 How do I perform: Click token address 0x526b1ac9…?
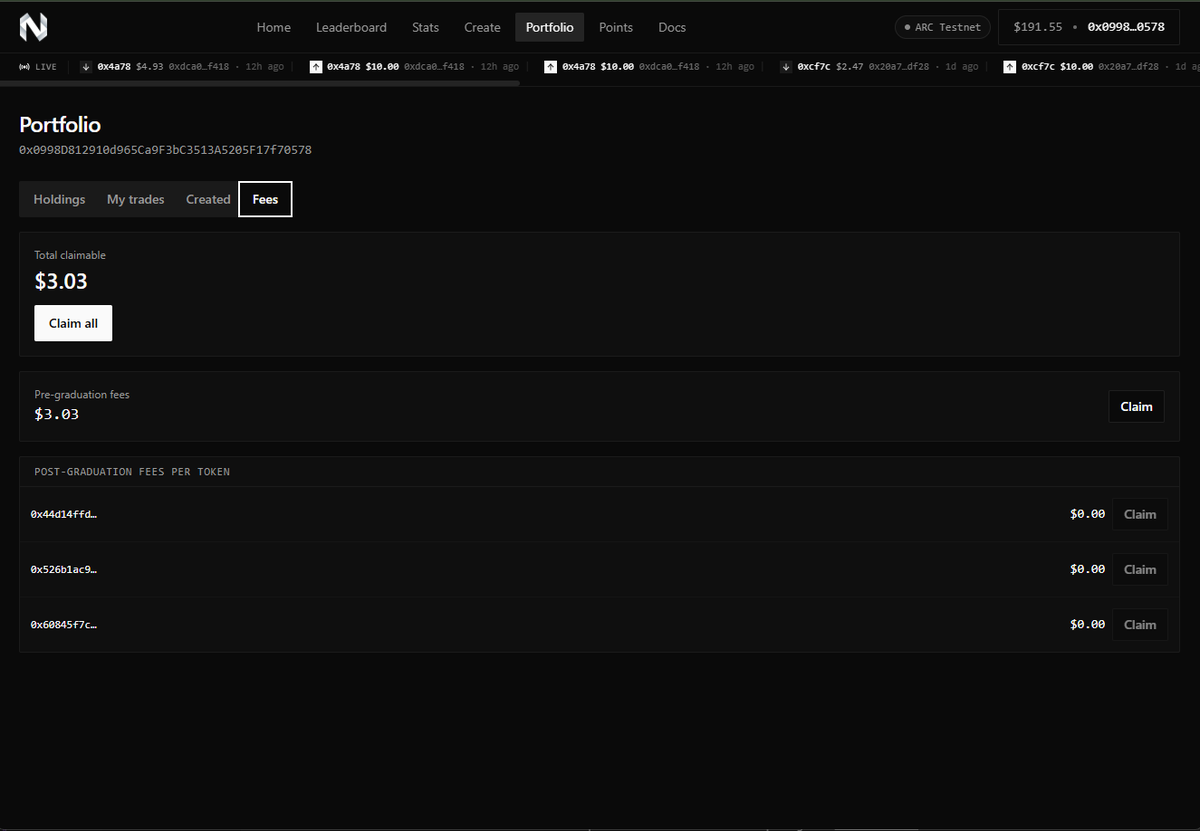pyautogui.click(x=64, y=569)
